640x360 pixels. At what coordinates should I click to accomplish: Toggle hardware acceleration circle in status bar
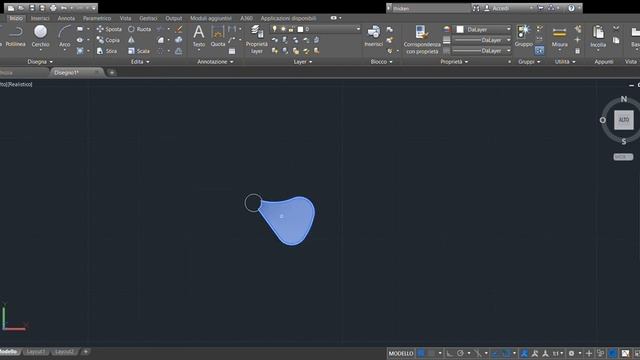[613, 353]
